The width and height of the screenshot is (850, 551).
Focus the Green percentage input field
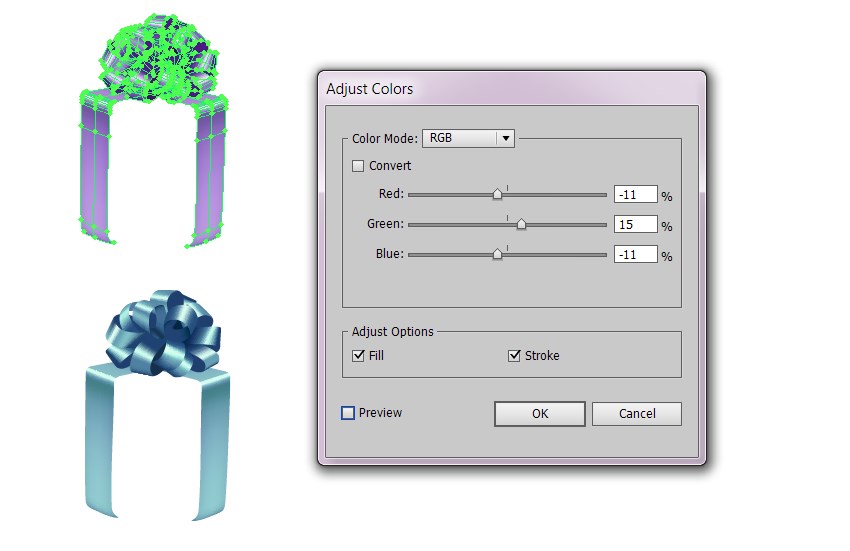(635, 224)
